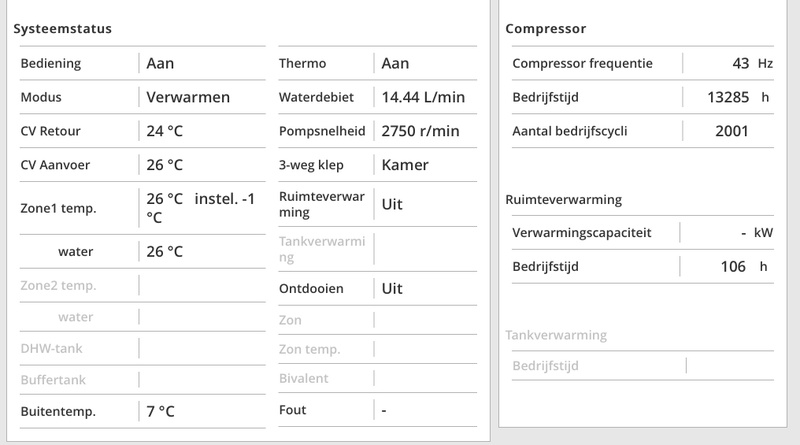Click the CV Retour temperature value

167,131
